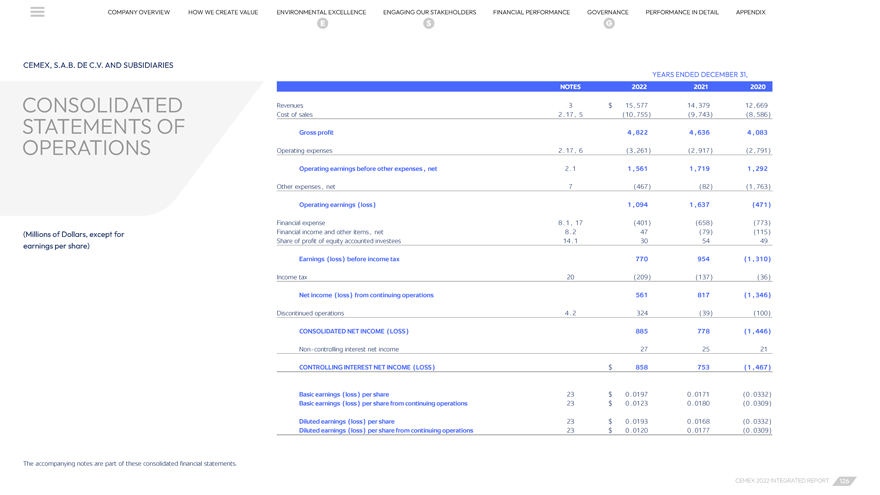Screen dimensions: 880x495
Task: Click the note reference 14.1
Action: (570, 241)
